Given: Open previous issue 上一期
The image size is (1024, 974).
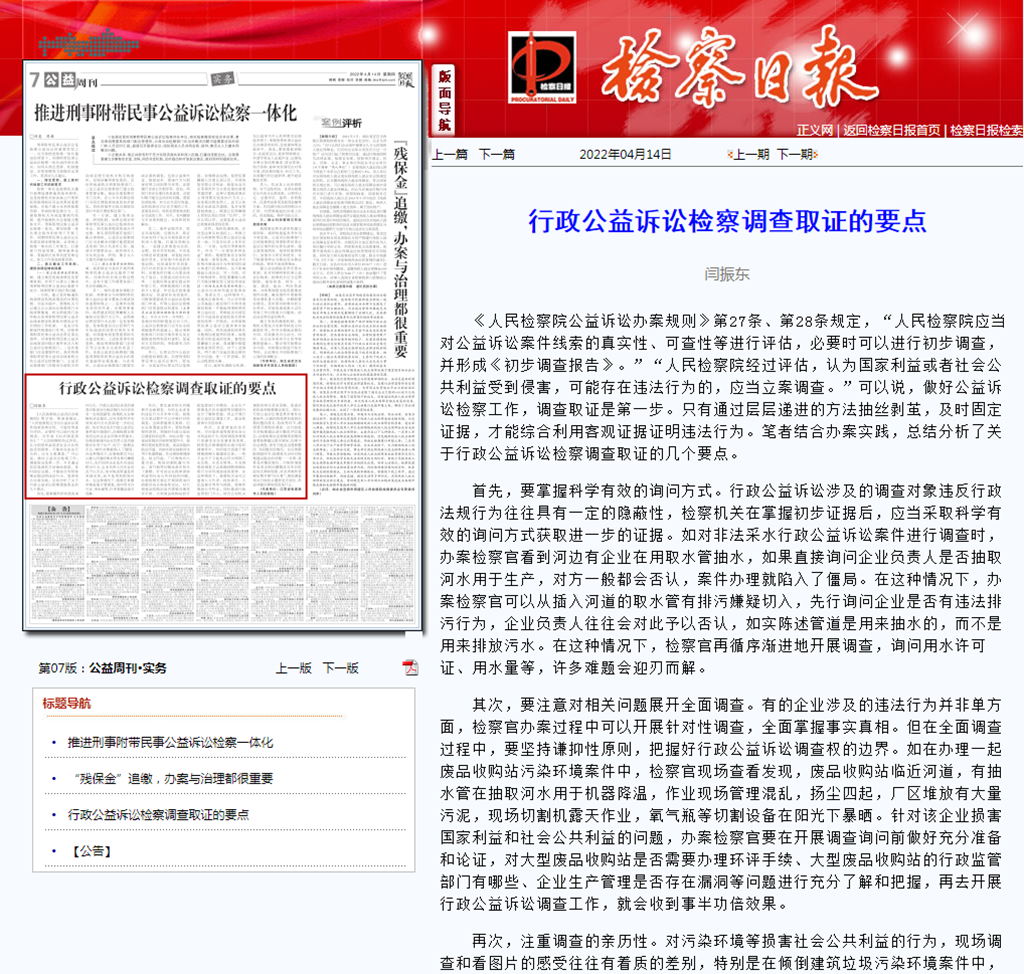Looking at the screenshot, I should 751,154.
